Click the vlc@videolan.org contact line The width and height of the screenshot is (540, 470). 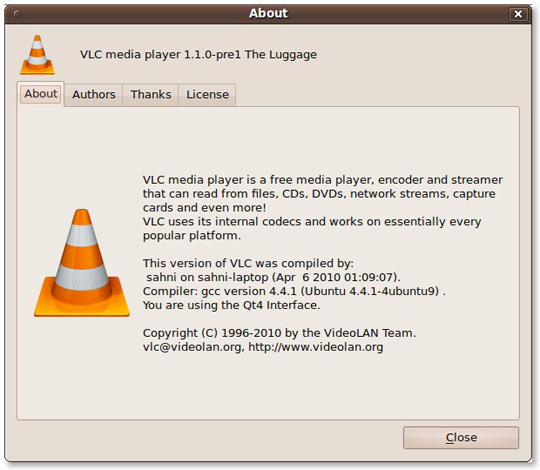click(263, 347)
